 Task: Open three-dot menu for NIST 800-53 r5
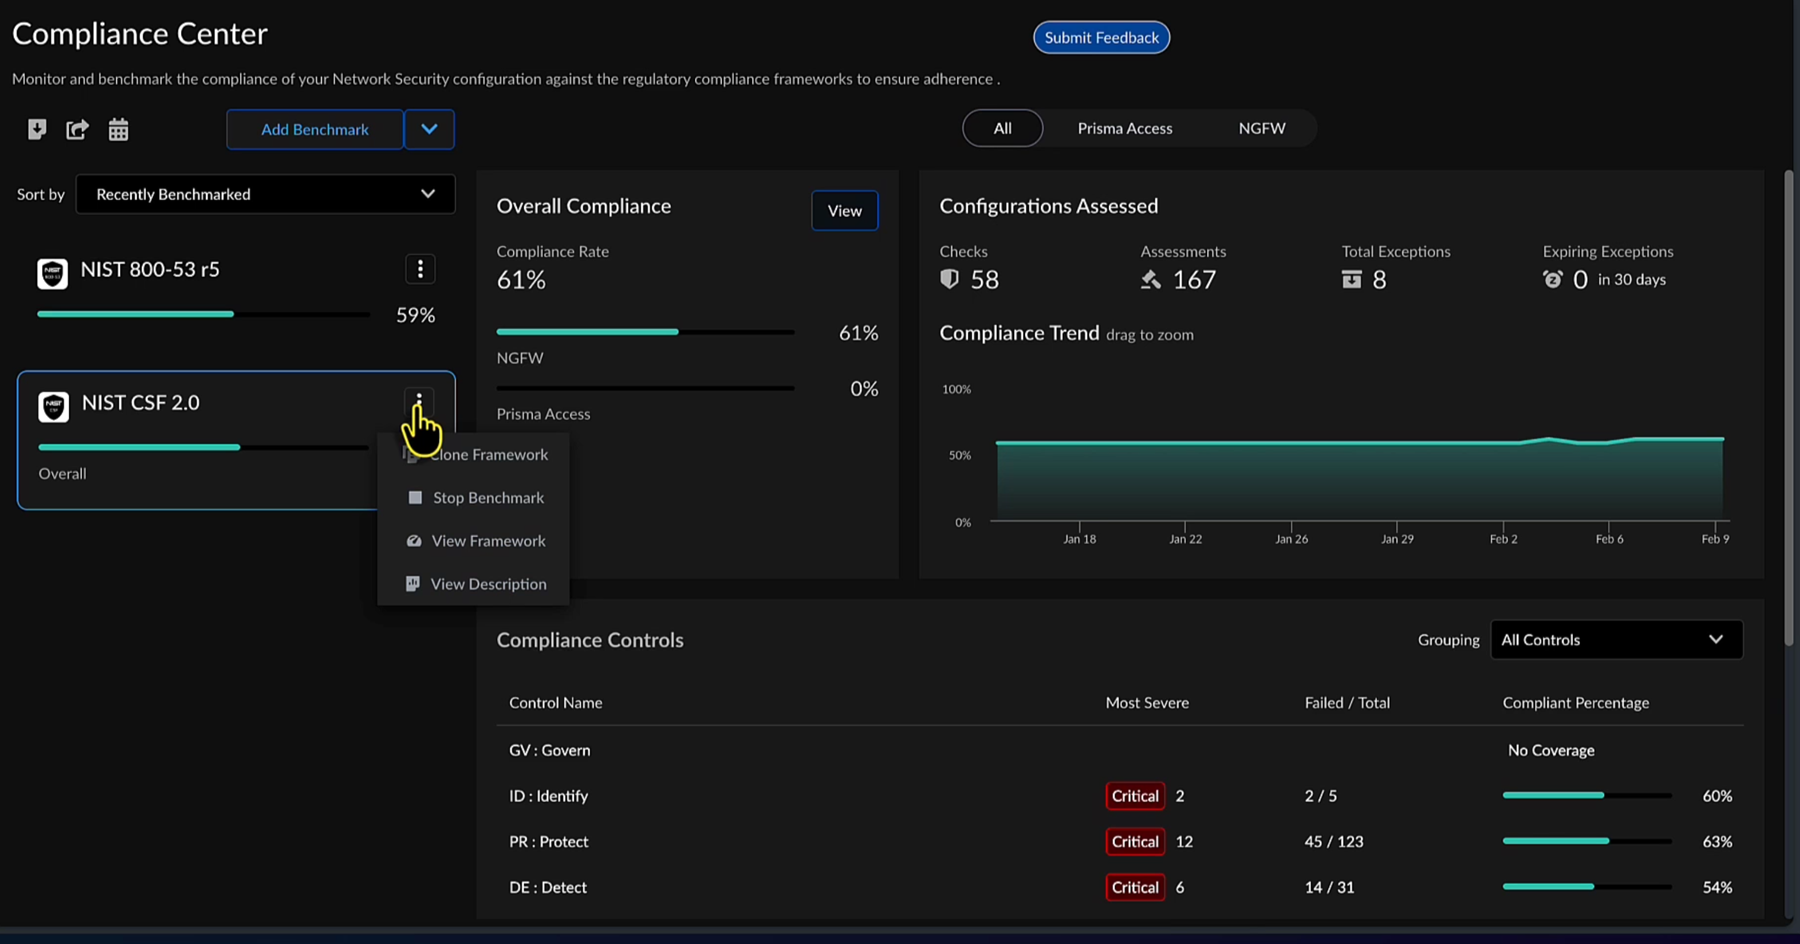click(x=420, y=269)
